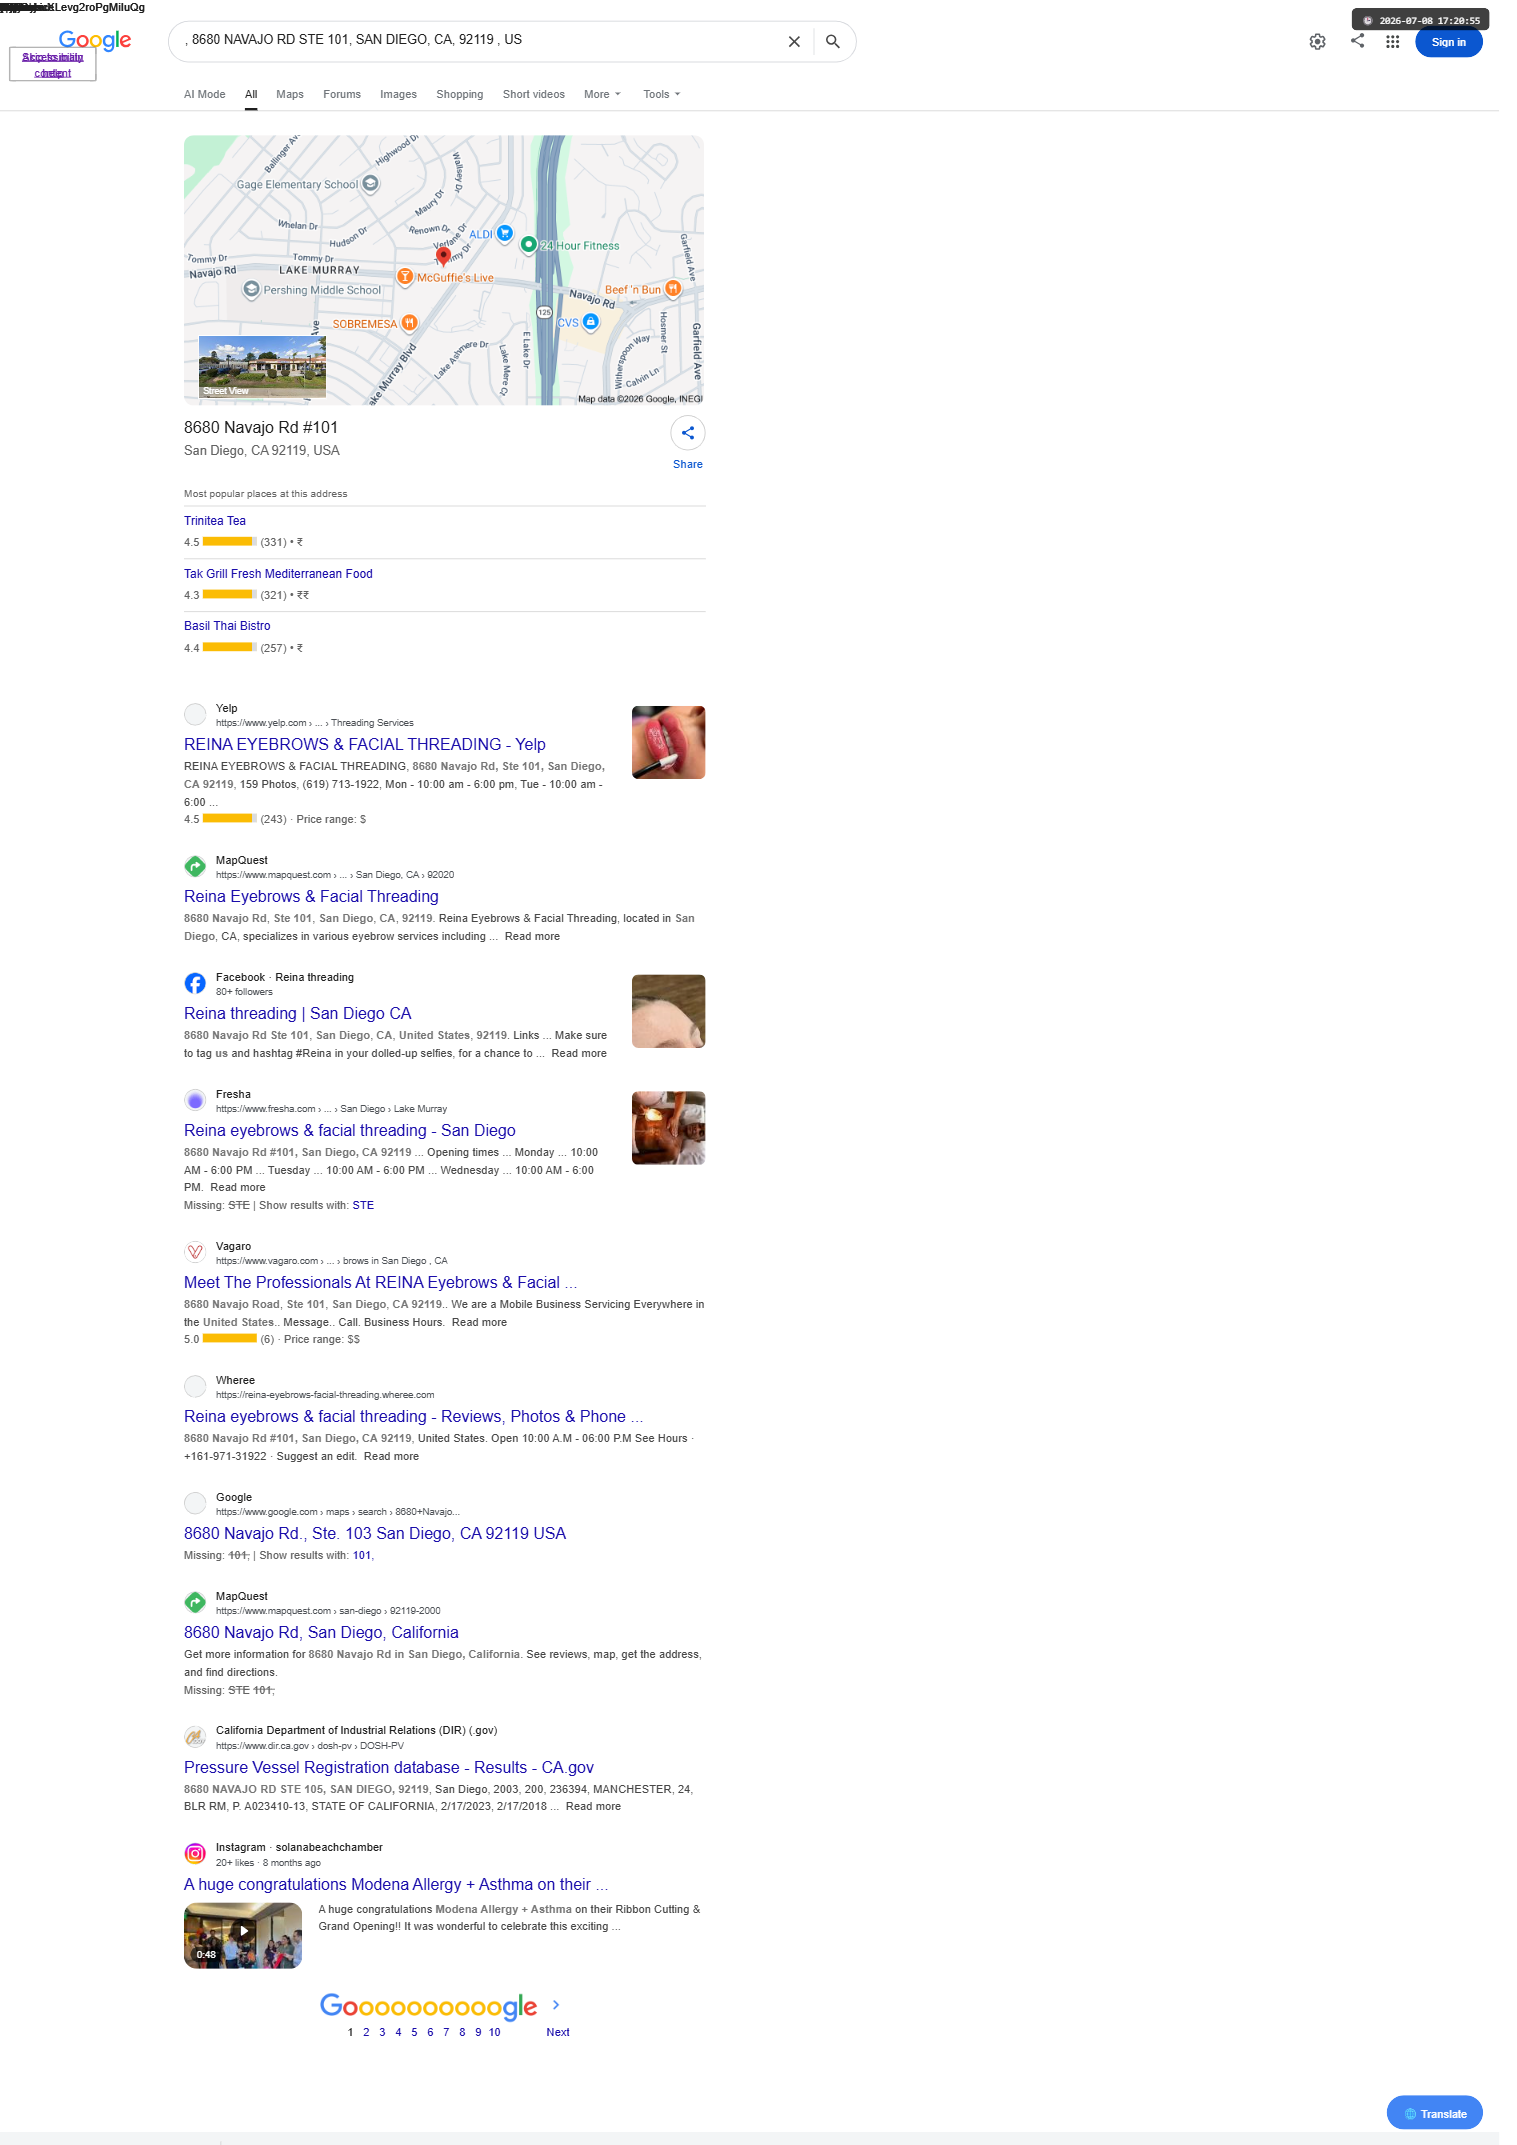Image resolution: width=1517 pixels, height=2145 pixels.
Task: Open MapQuest Reina Eyebrows & Facial Threading
Action: [311, 896]
